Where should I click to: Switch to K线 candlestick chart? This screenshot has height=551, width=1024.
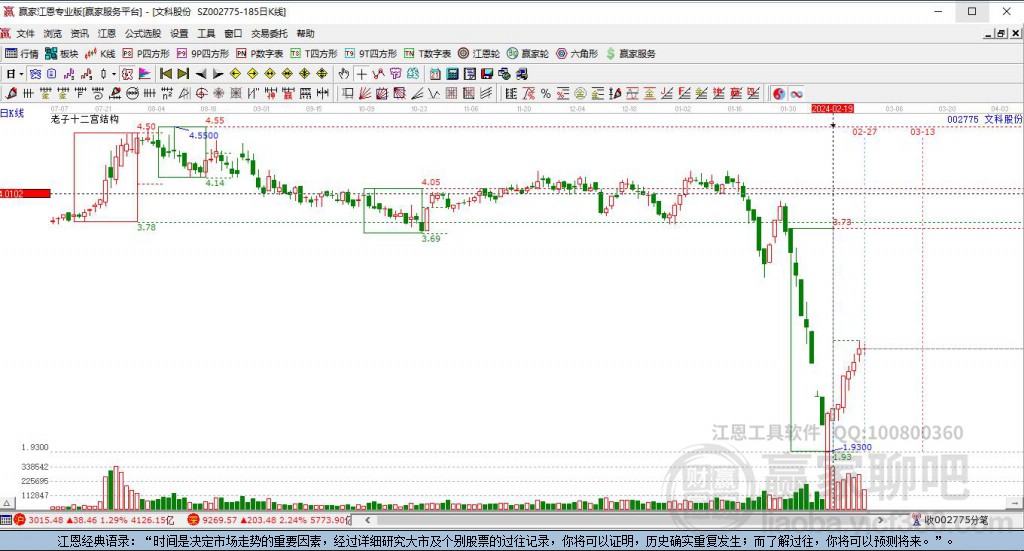click(101, 54)
